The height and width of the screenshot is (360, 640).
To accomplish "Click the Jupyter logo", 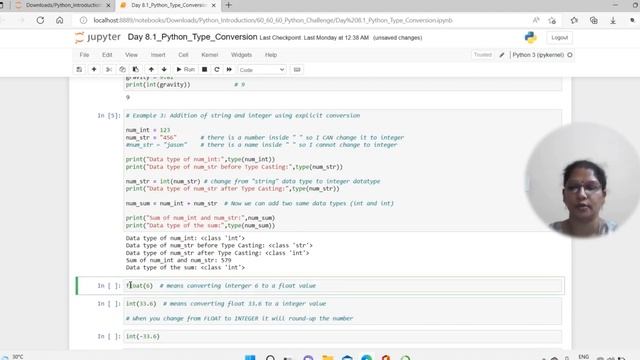I will click(98, 37).
